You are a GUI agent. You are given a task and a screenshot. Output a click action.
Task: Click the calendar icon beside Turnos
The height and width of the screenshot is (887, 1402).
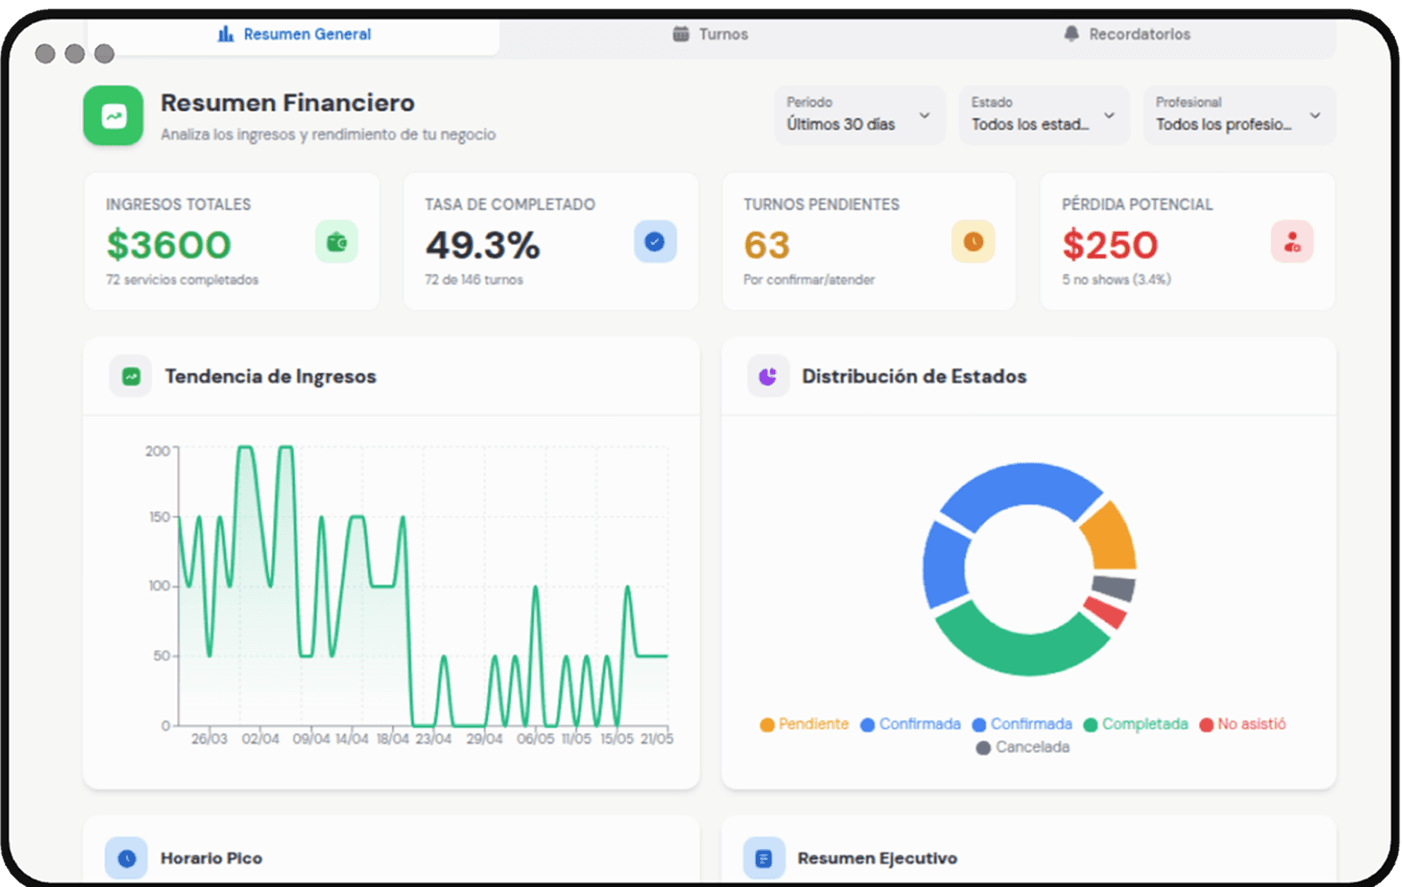click(x=681, y=34)
